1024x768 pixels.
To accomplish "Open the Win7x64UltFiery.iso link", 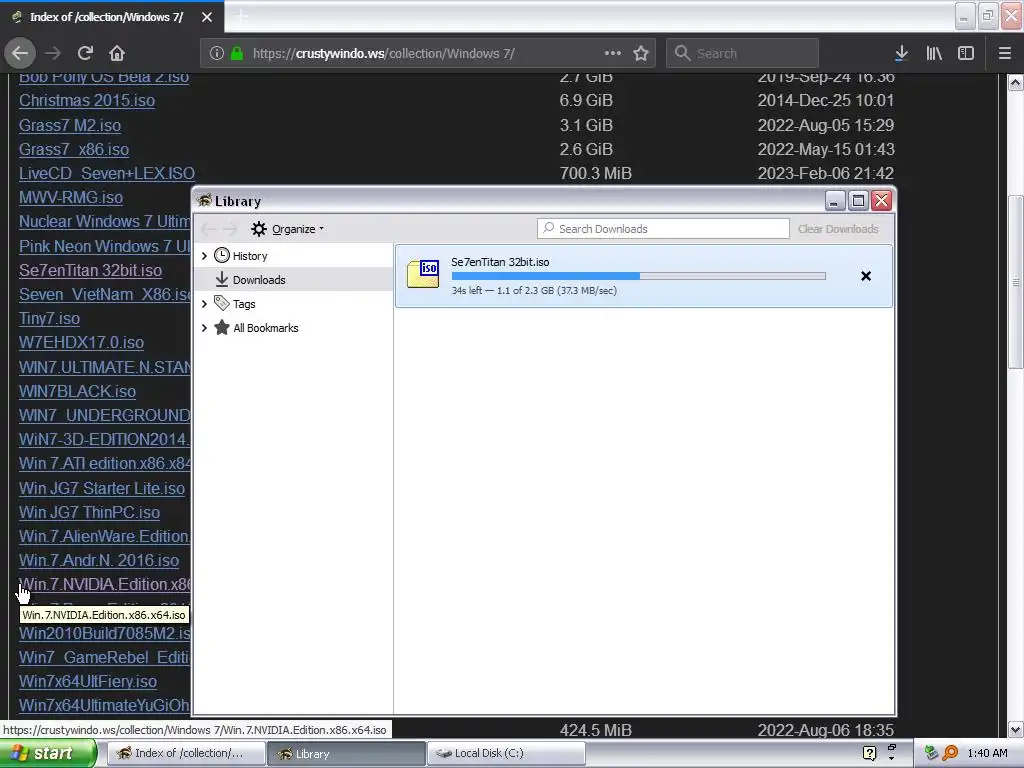I will click(x=88, y=682).
